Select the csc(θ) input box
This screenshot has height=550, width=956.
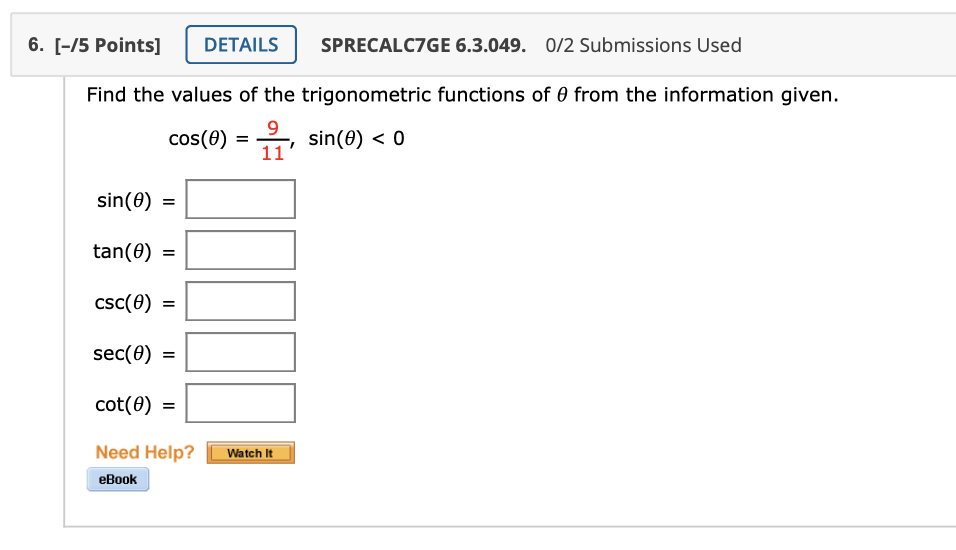point(241,301)
